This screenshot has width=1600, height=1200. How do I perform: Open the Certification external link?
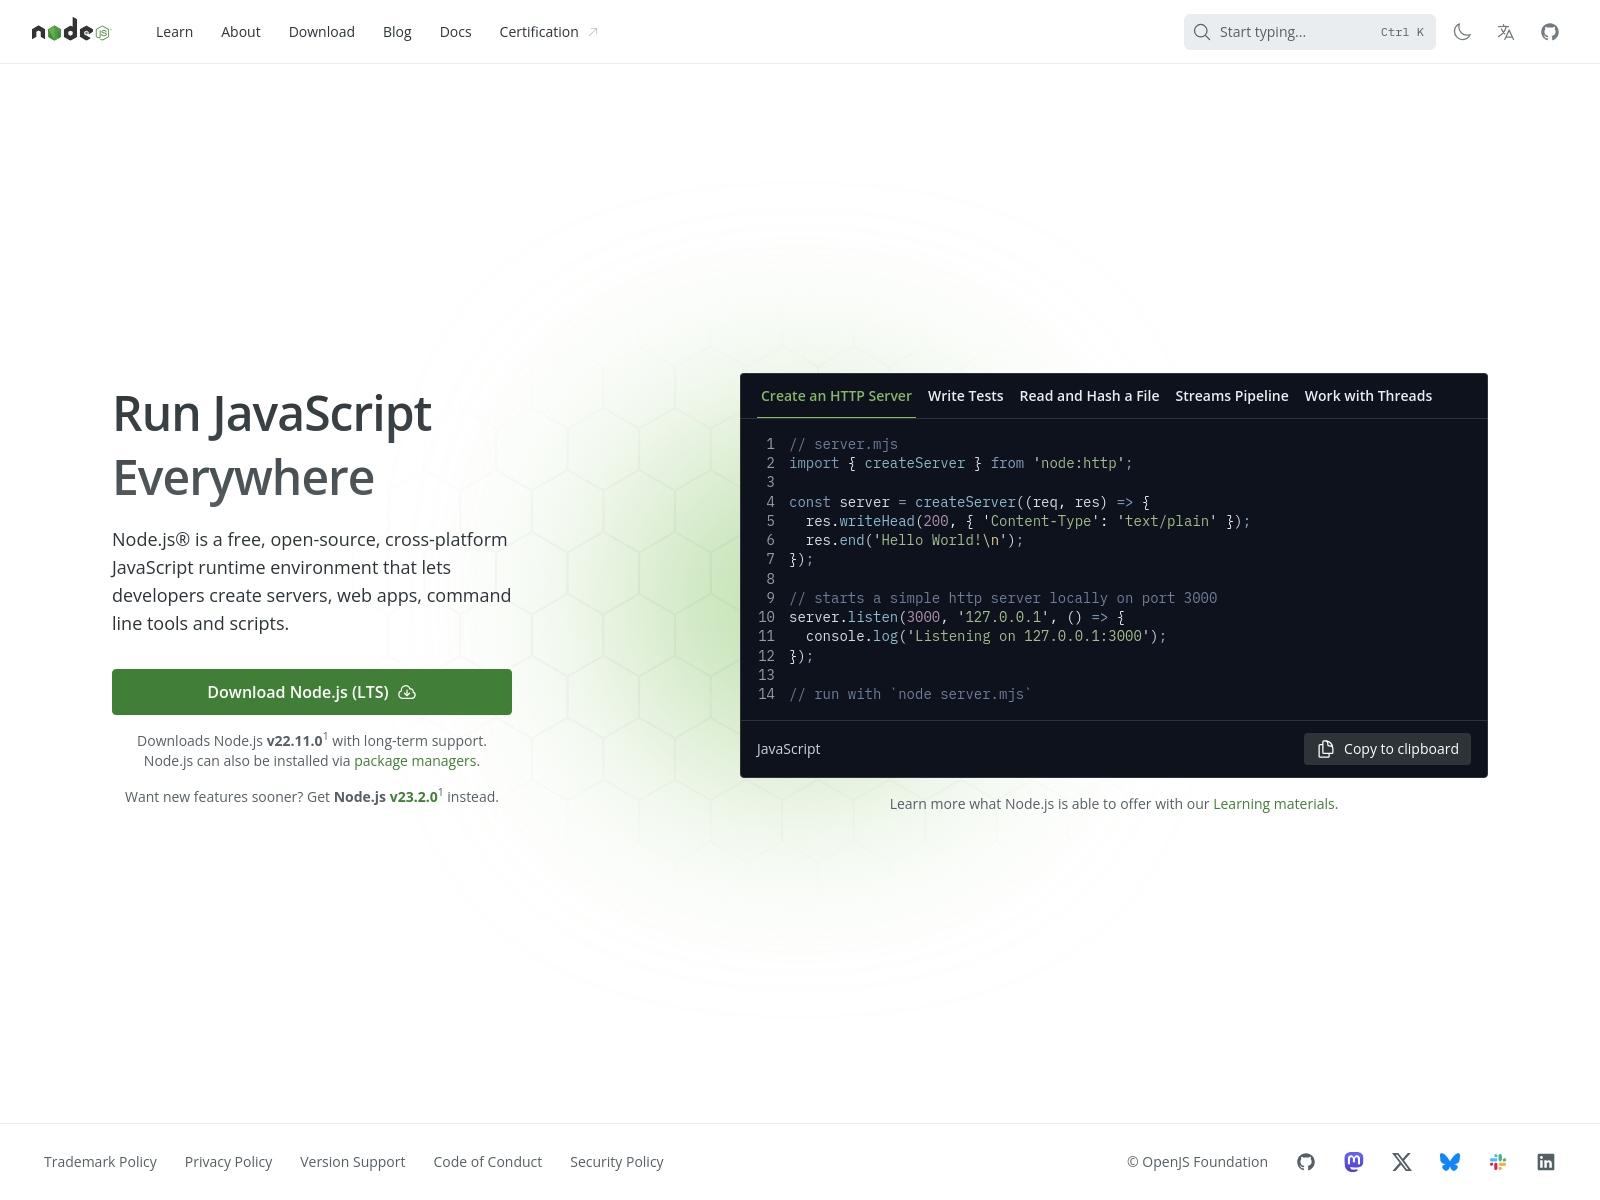click(x=548, y=32)
